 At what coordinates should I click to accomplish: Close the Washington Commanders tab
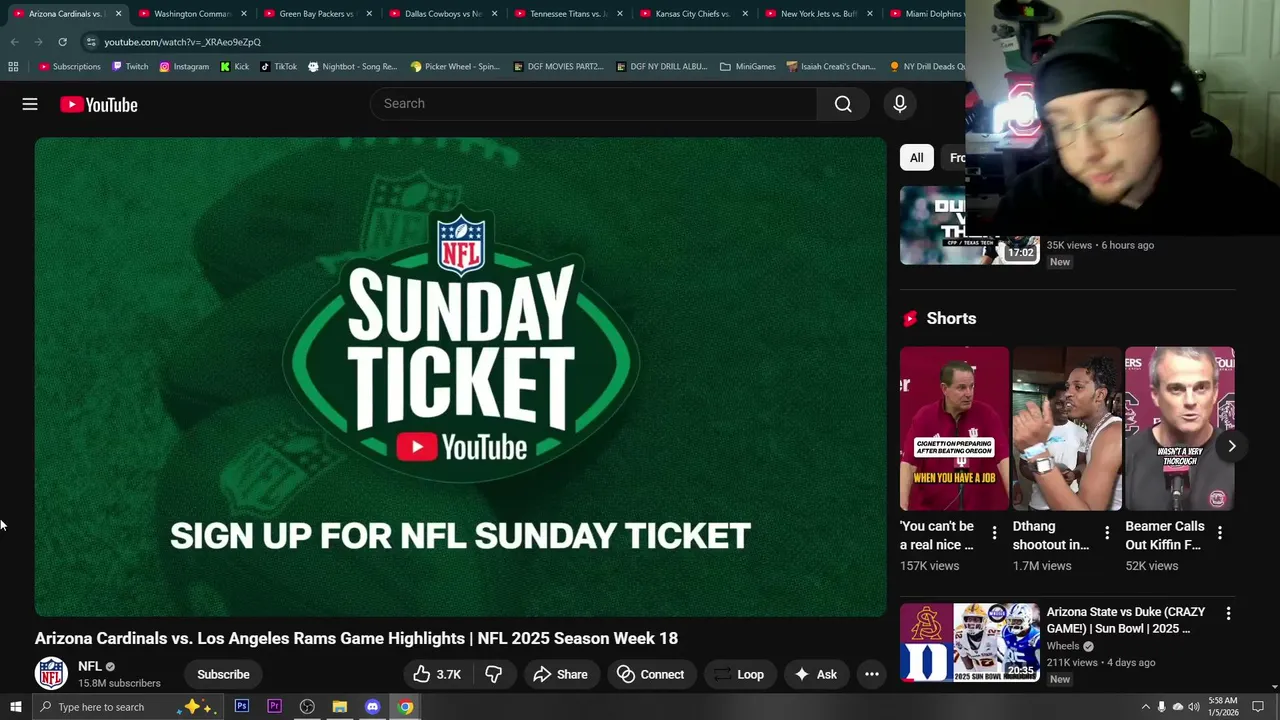(x=243, y=14)
